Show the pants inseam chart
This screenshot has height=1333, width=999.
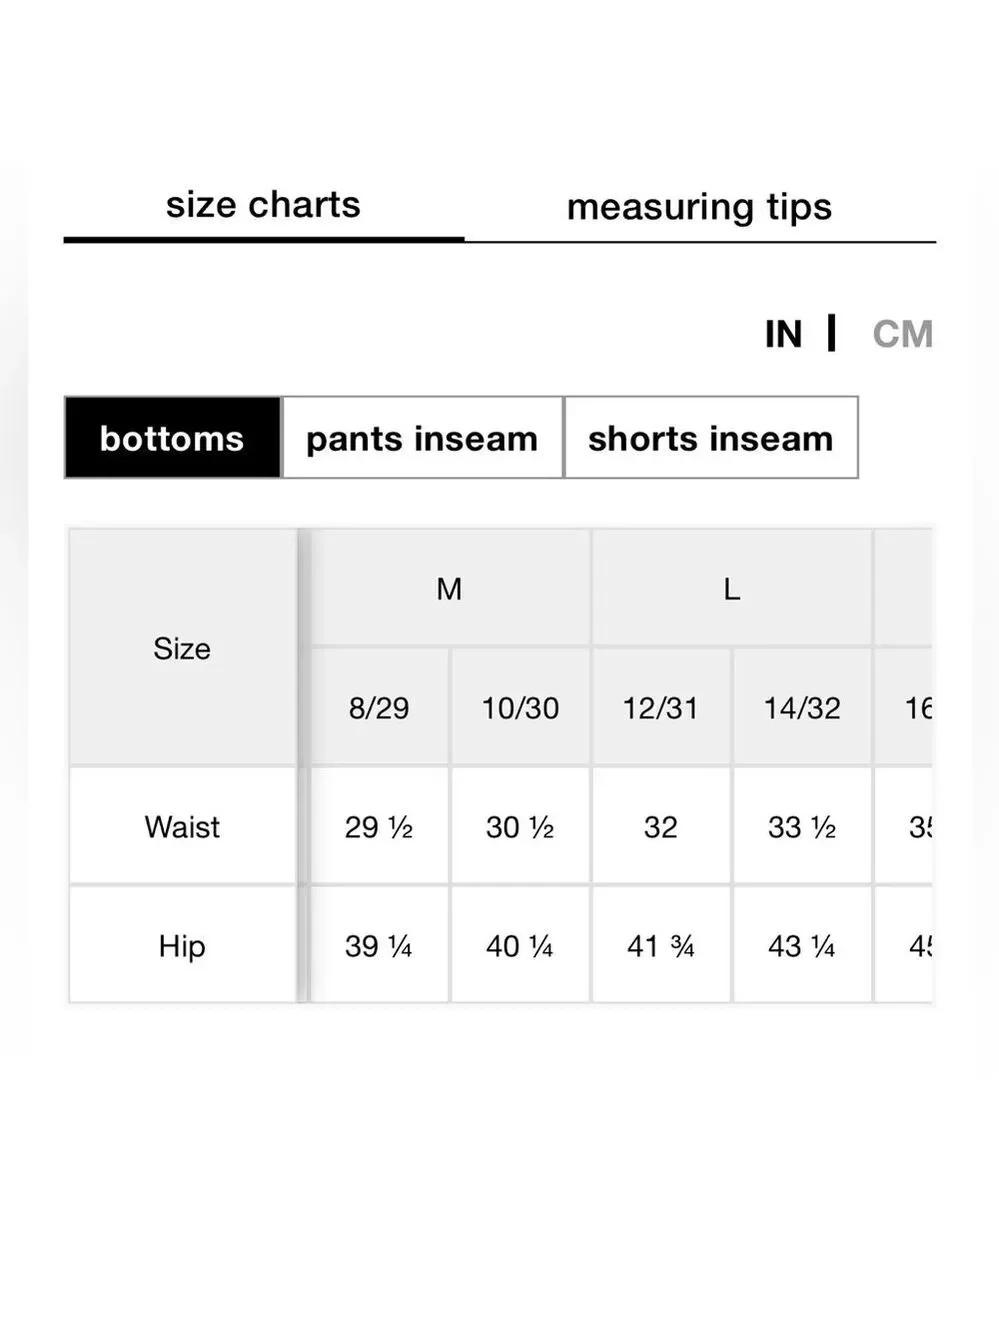point(422,438)
